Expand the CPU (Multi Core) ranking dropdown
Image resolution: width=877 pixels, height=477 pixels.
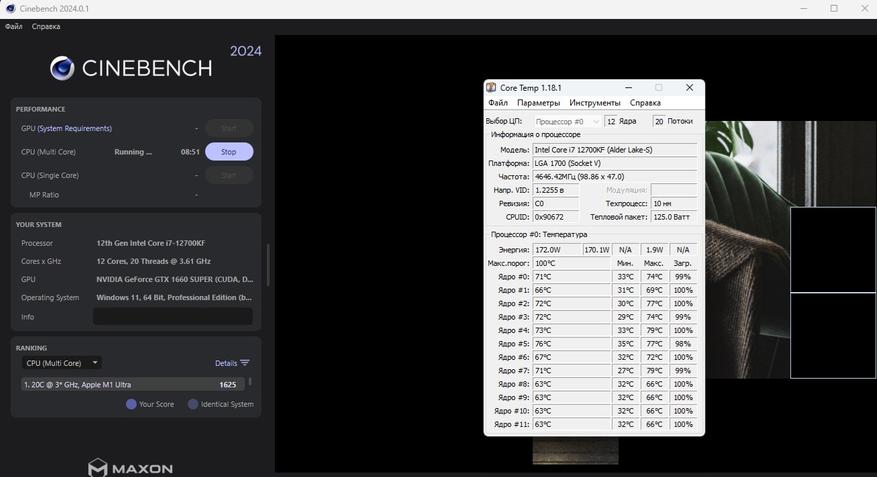62,363
